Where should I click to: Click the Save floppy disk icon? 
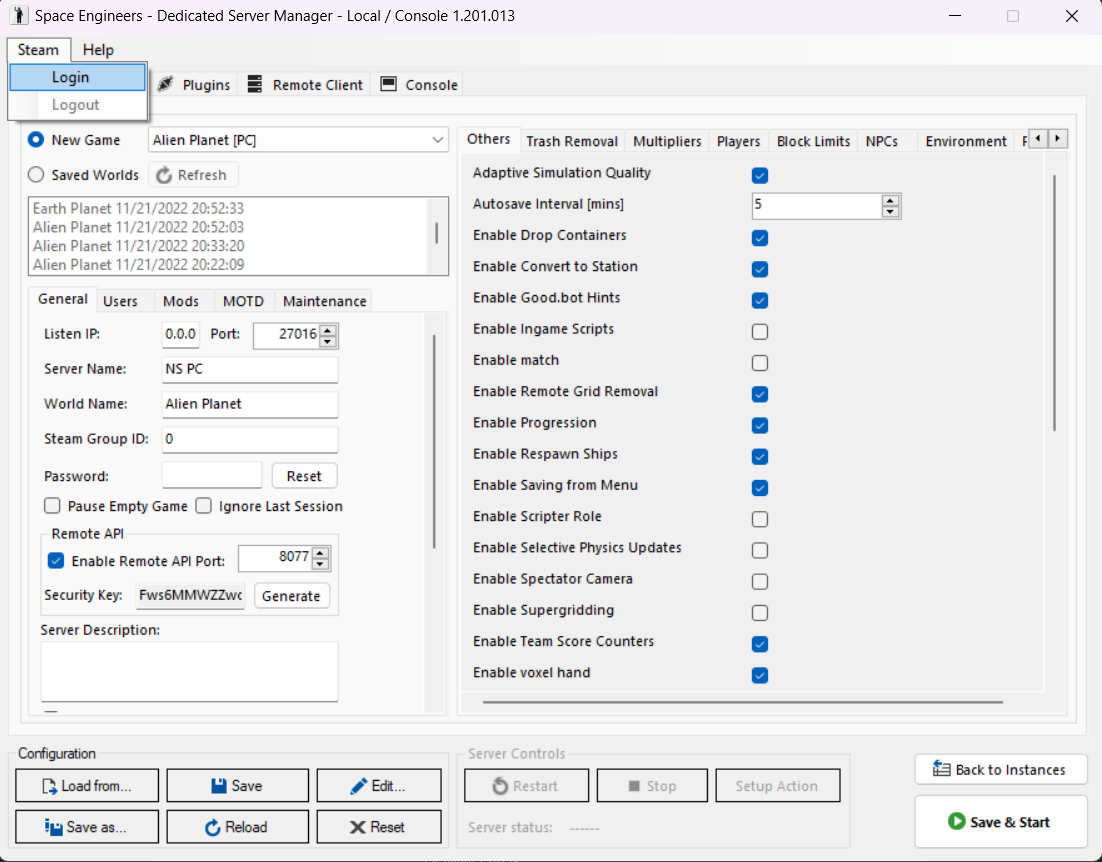[219, 785]
